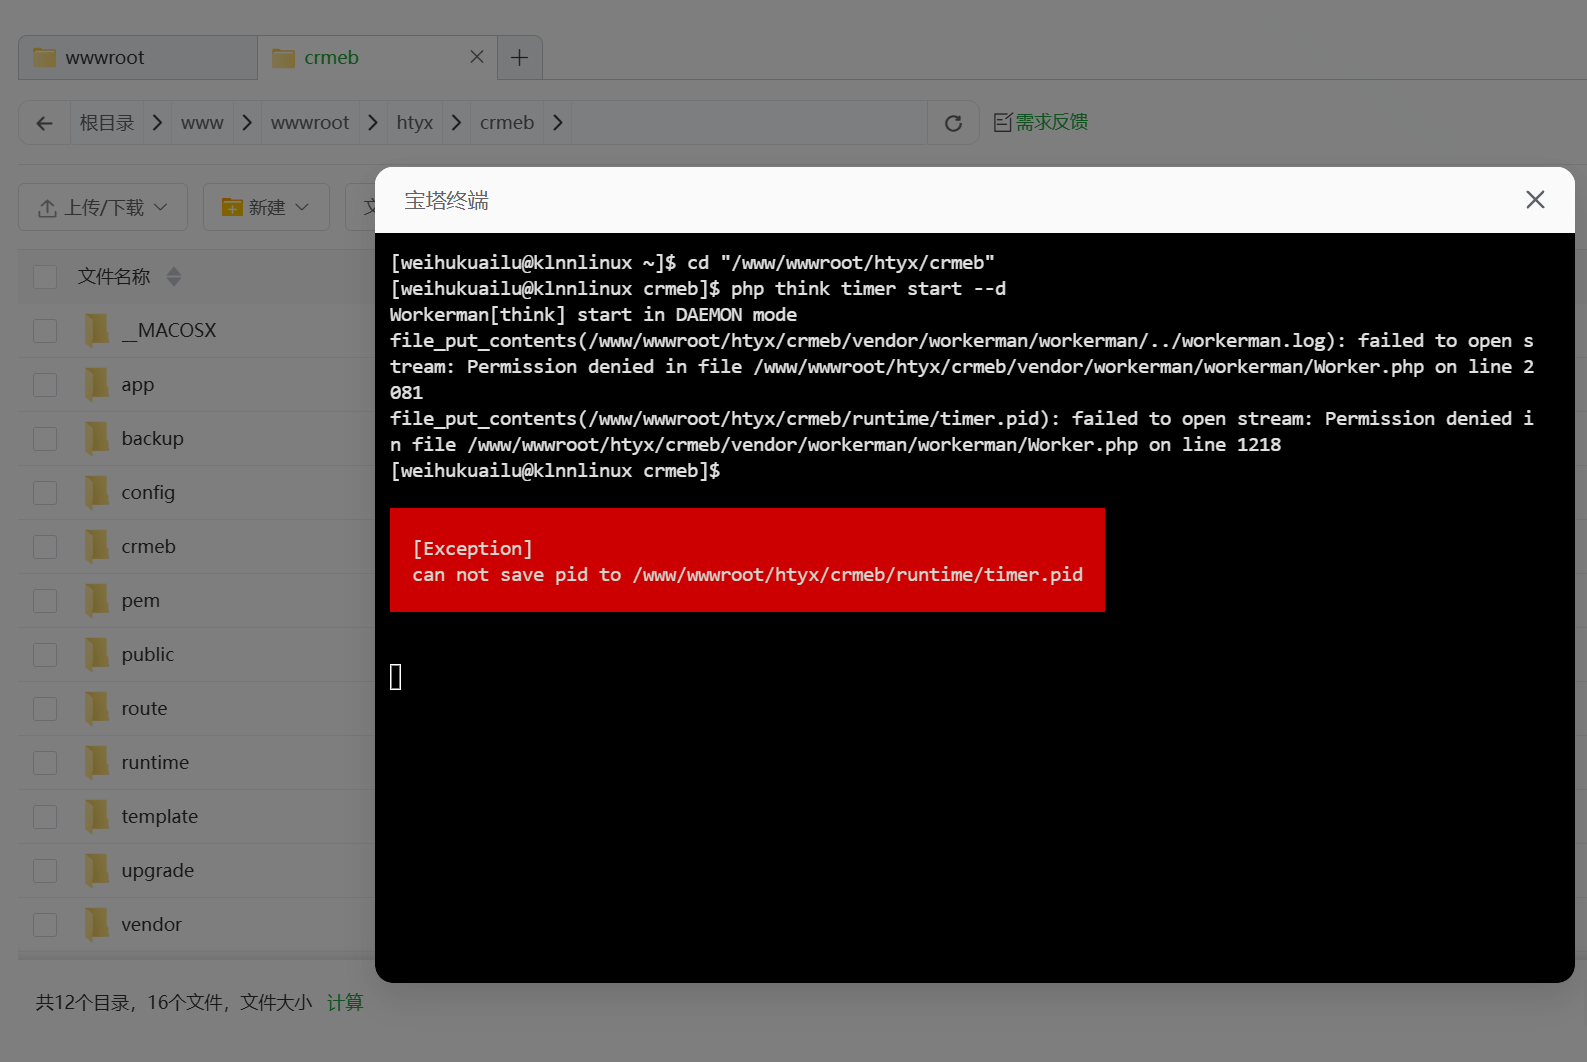
Task: Open the 上传/下载 dropdown
Action: coord(103,207)
